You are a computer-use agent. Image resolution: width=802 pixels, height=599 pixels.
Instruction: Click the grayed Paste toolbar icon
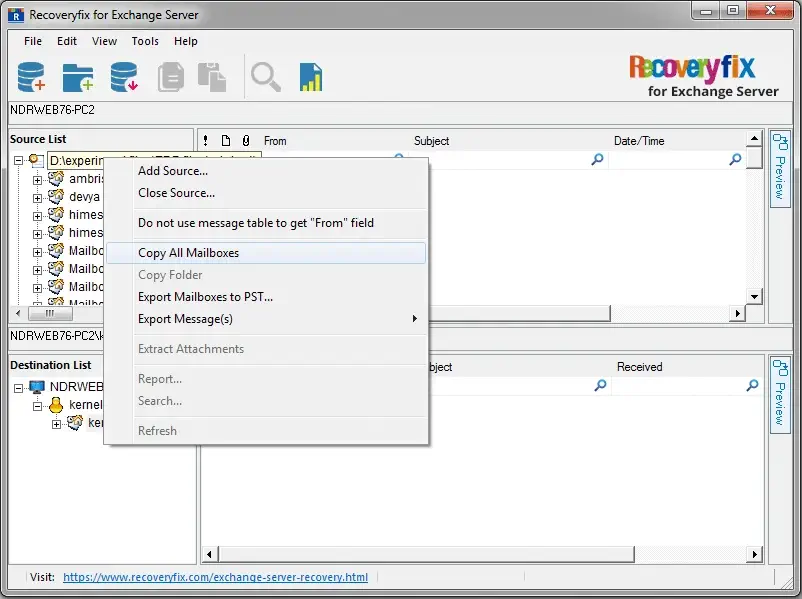[212, 77]
